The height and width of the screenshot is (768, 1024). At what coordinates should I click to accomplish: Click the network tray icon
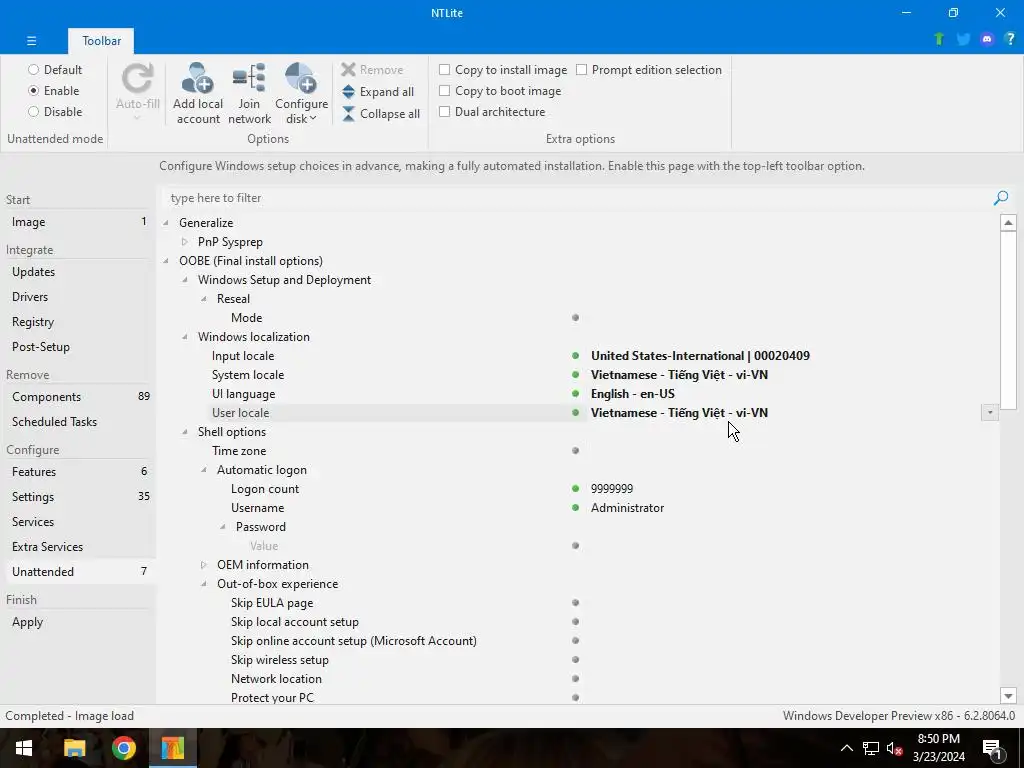pos(871,748)
